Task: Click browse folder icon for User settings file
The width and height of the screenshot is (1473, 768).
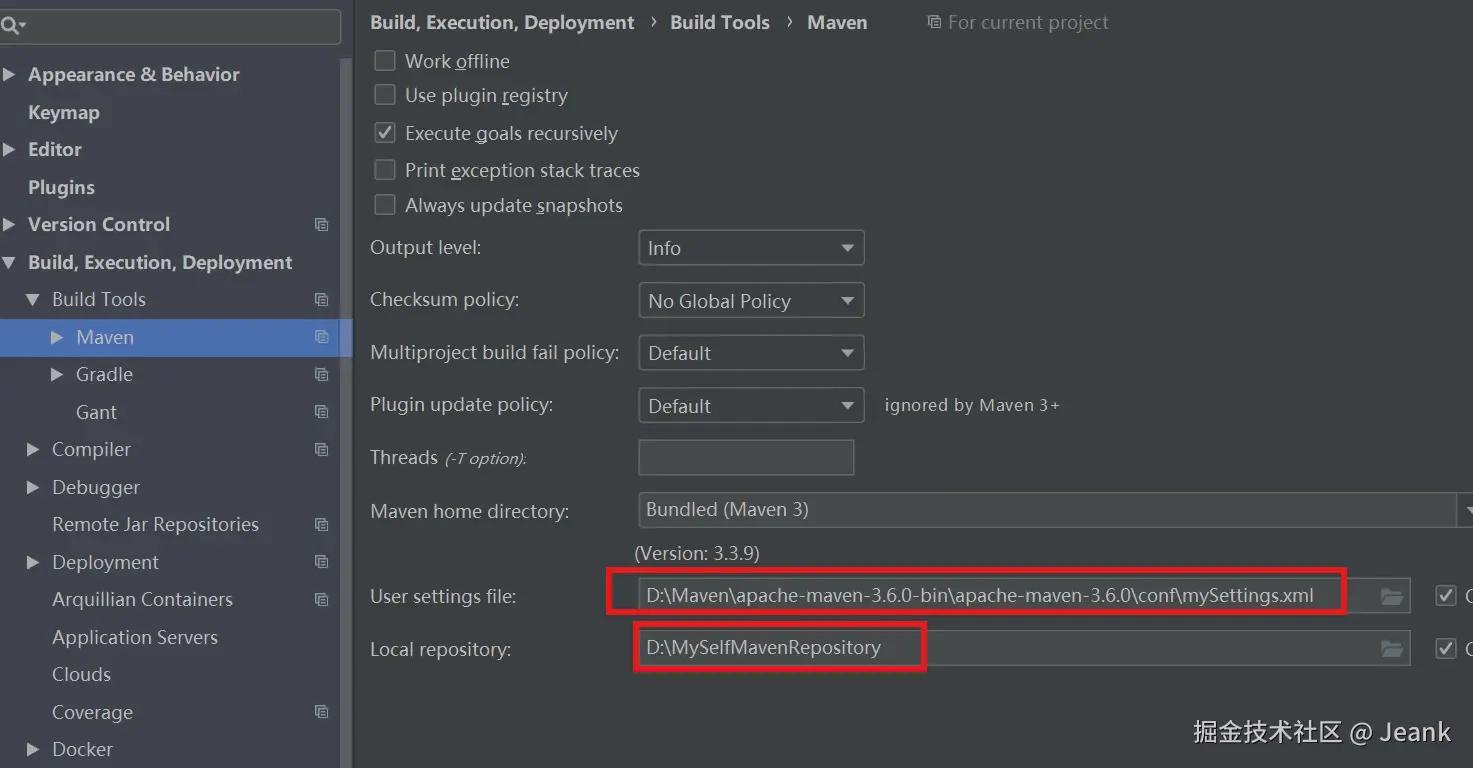Action: (1391, 596)
